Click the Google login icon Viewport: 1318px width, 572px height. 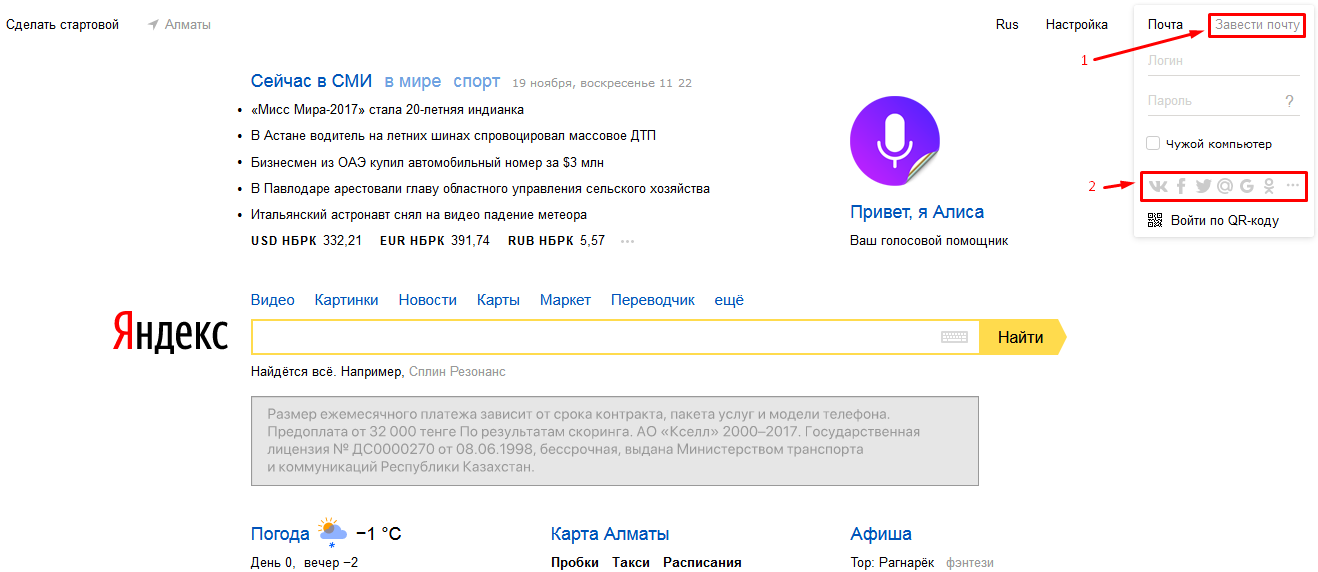point(1247,186)
